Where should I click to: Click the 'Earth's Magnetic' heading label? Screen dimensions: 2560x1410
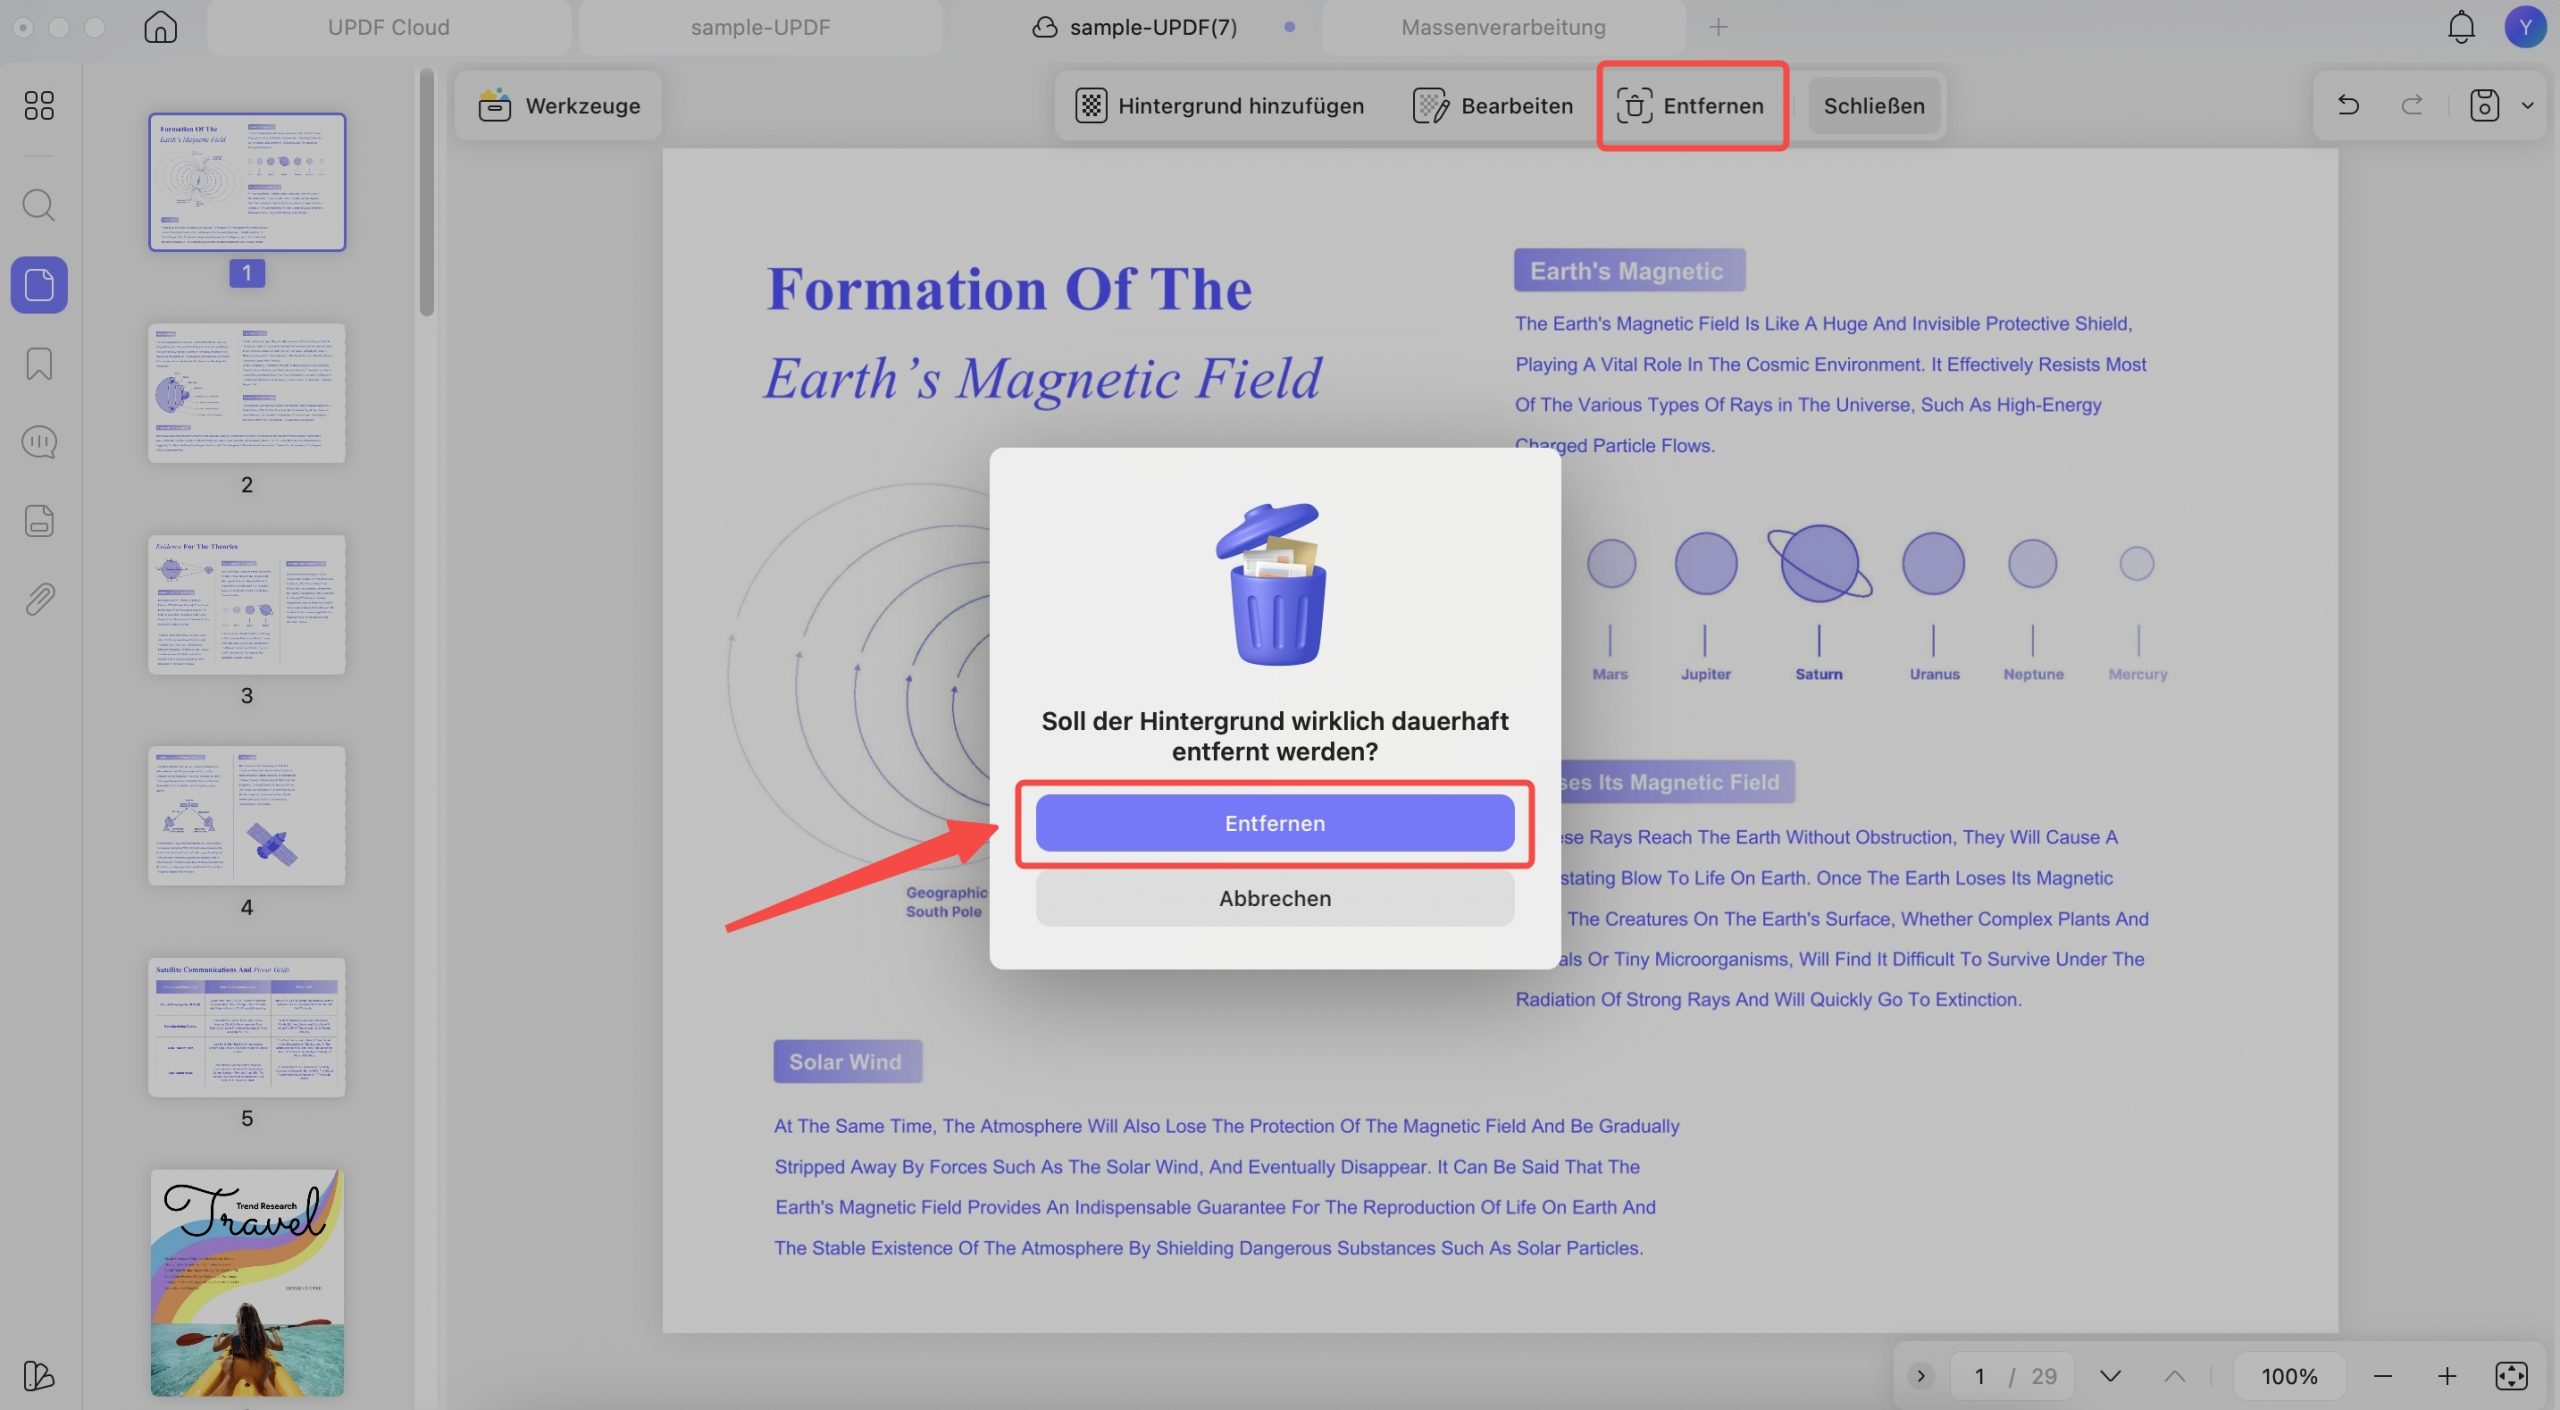coord(1629,270)
